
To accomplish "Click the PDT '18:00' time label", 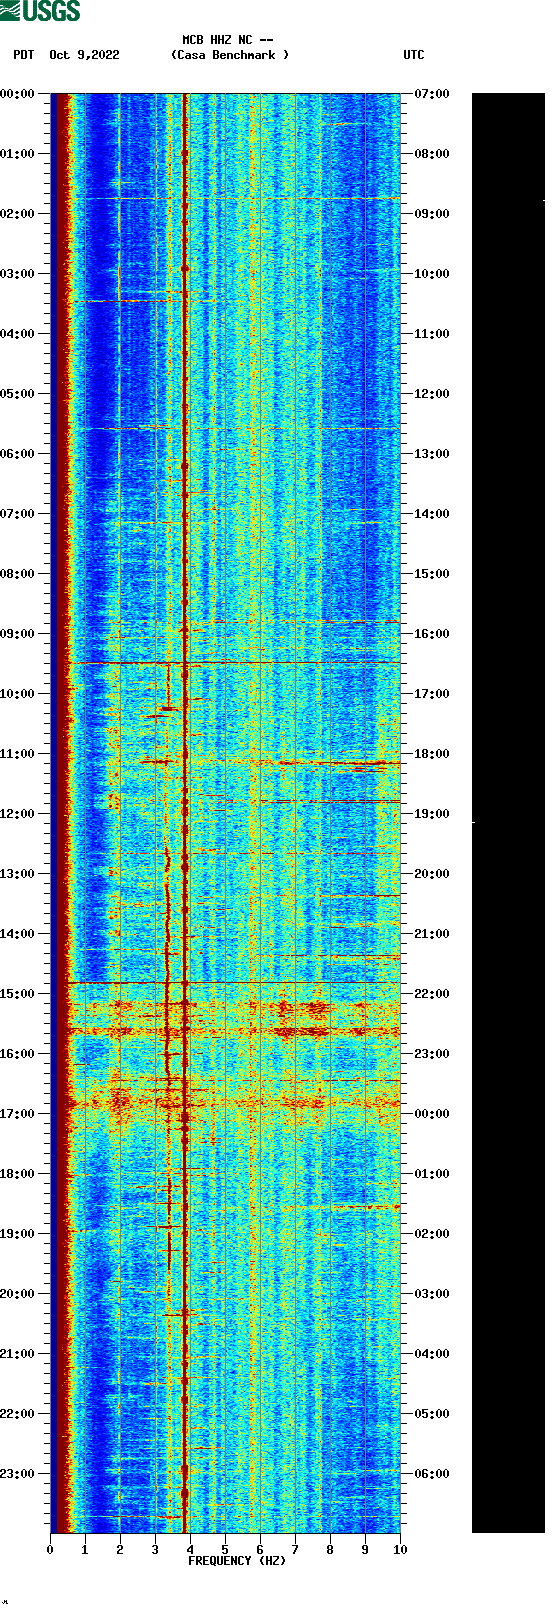I will (18, 1174).
